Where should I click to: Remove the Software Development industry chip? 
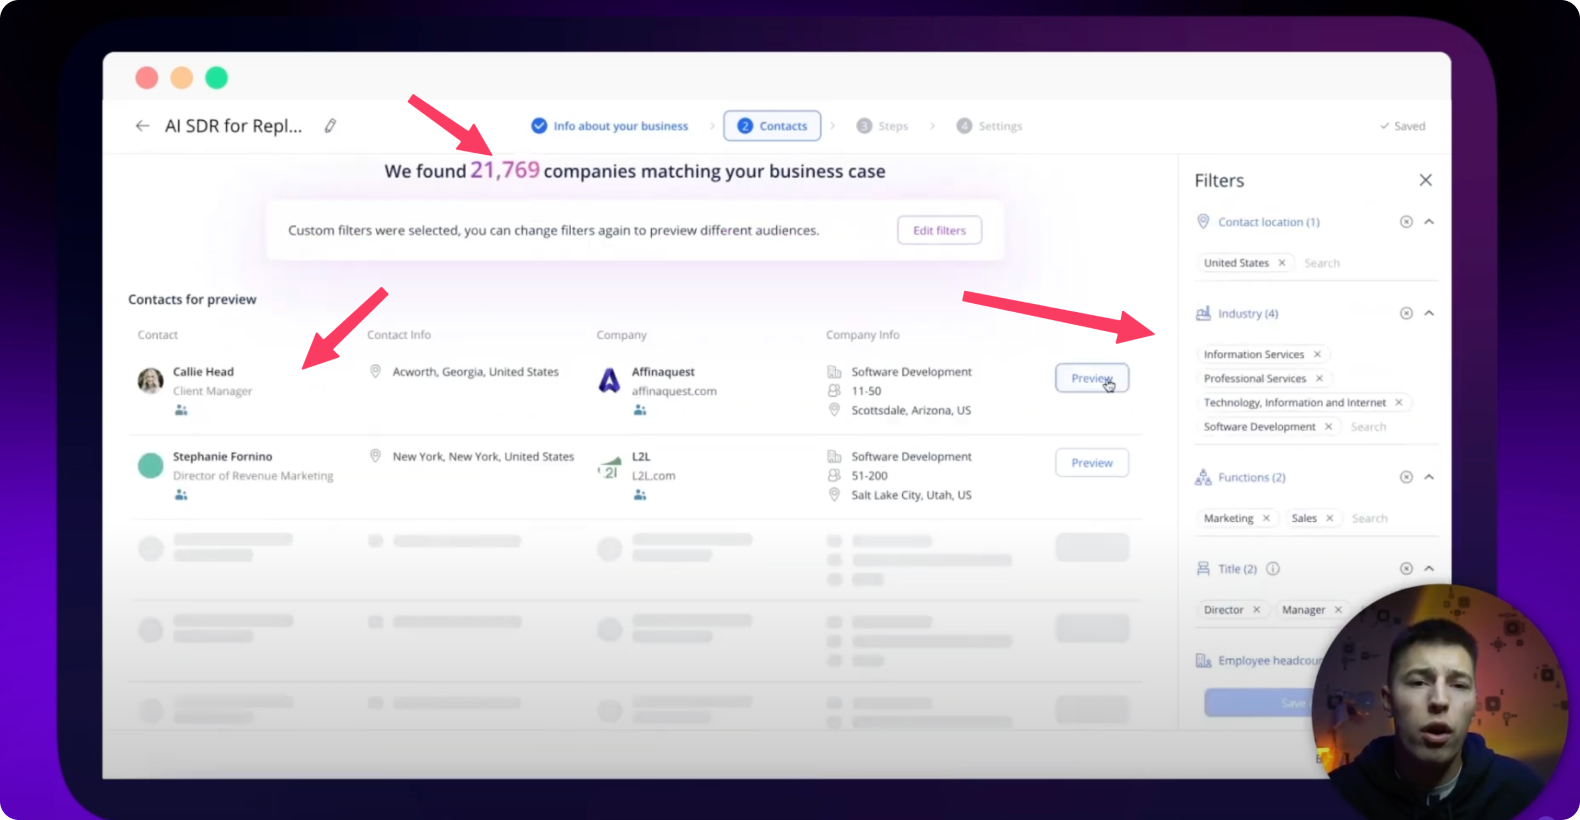[1328, 427]
